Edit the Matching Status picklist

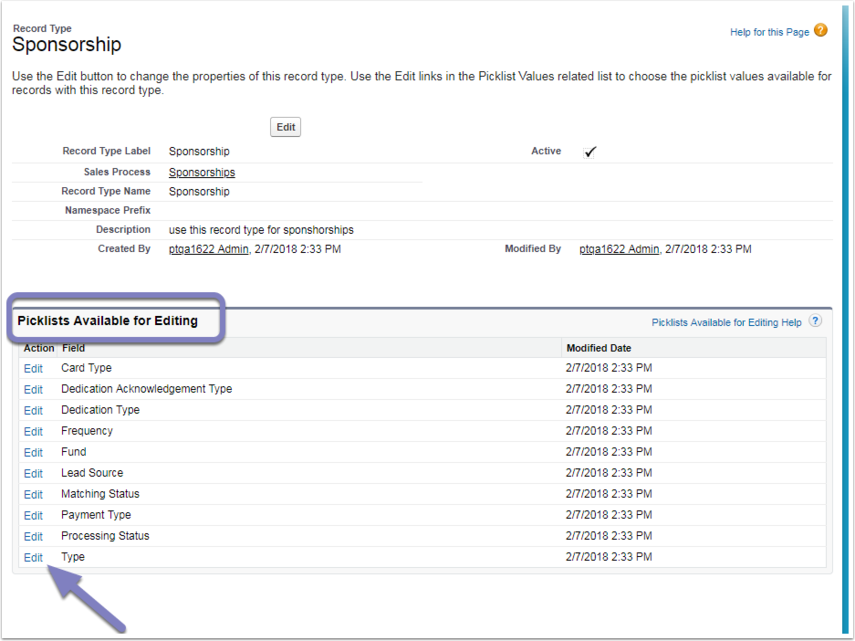click(x=33, y=495)
